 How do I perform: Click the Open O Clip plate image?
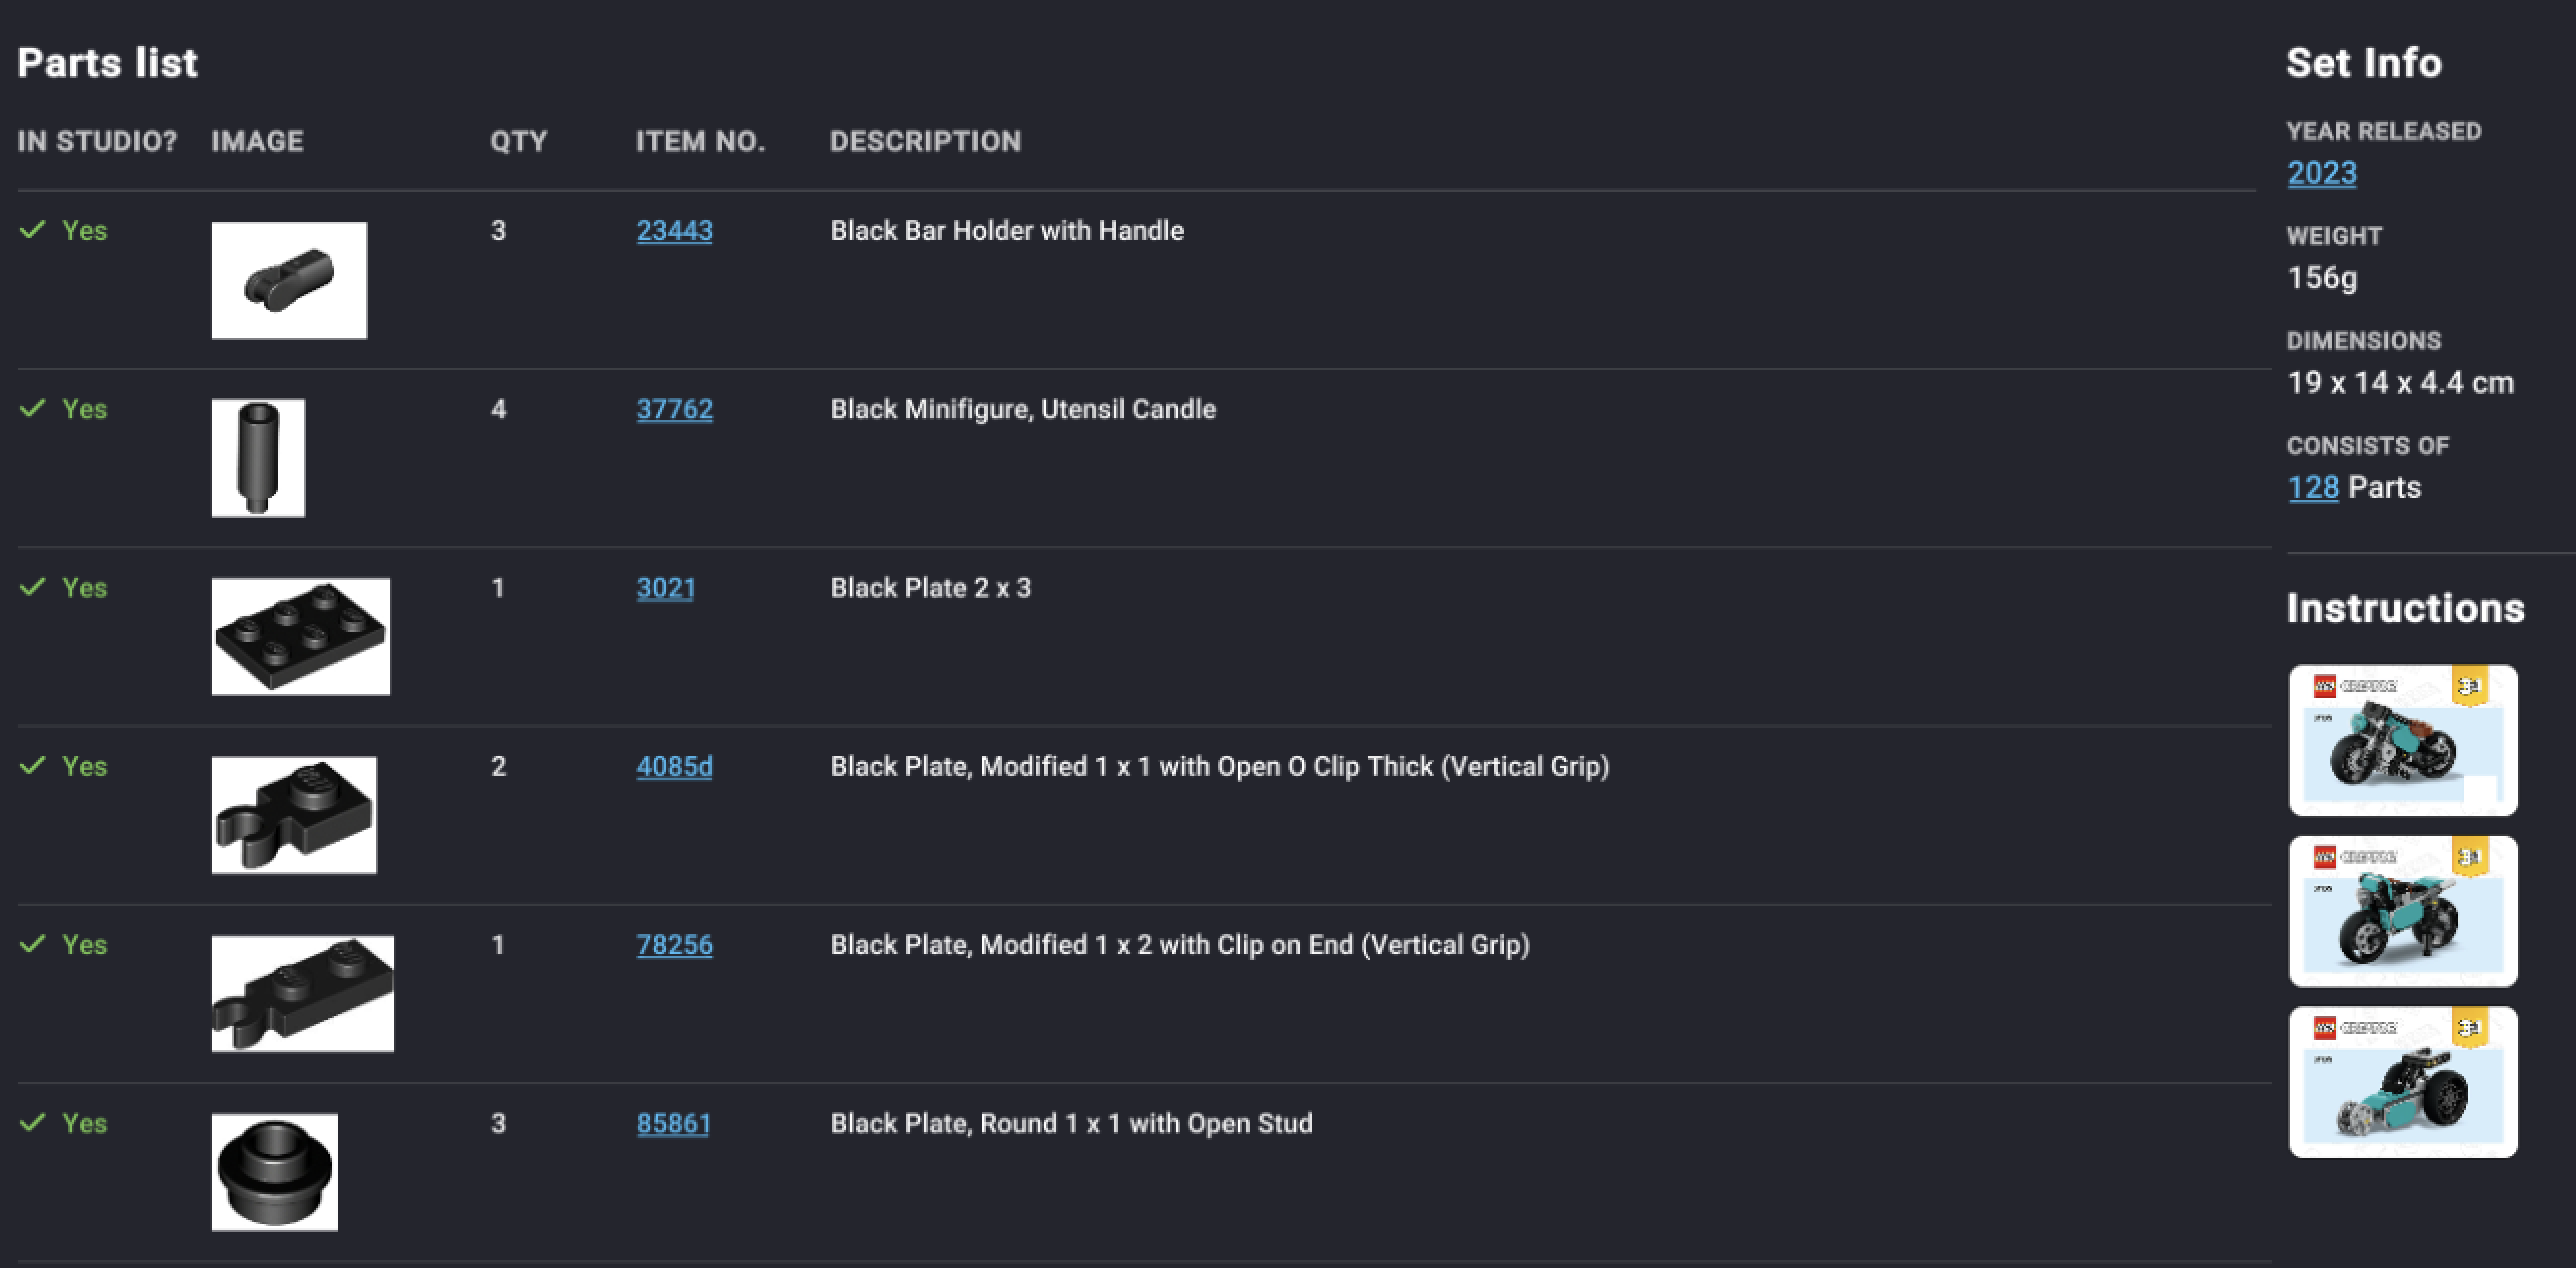(294, 814)
